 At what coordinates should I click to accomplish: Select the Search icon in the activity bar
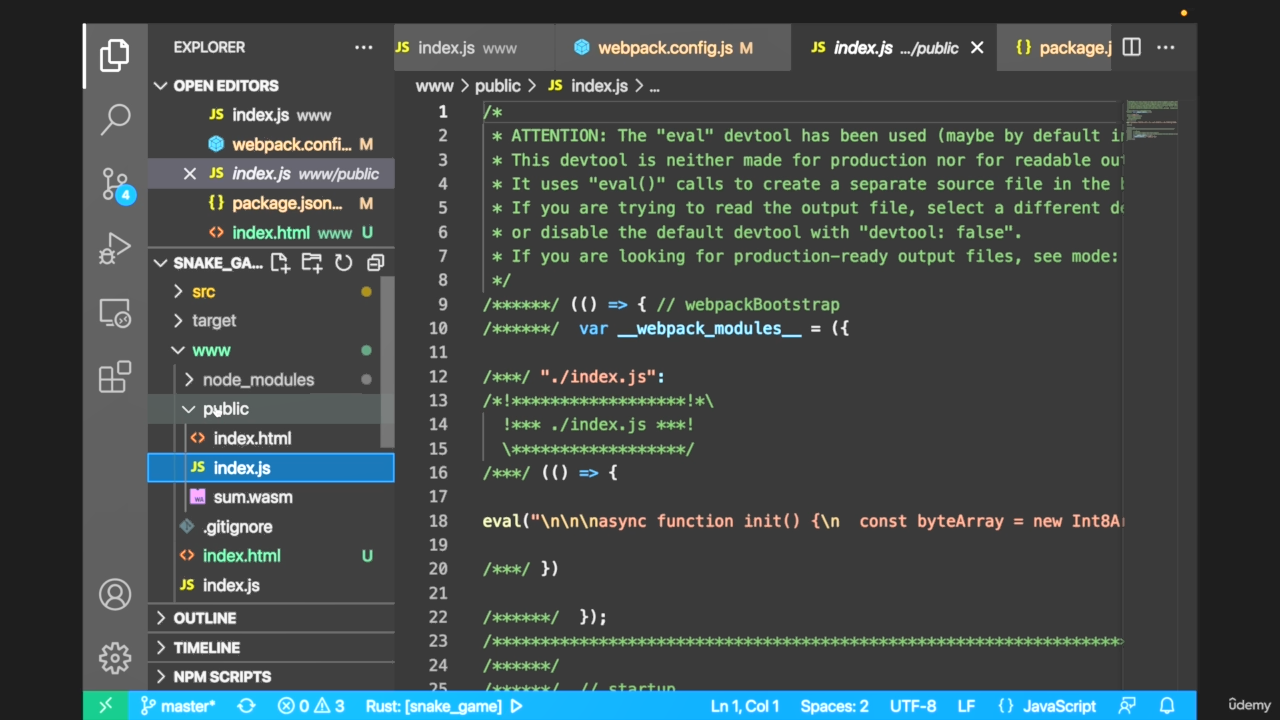pos(115,119)
